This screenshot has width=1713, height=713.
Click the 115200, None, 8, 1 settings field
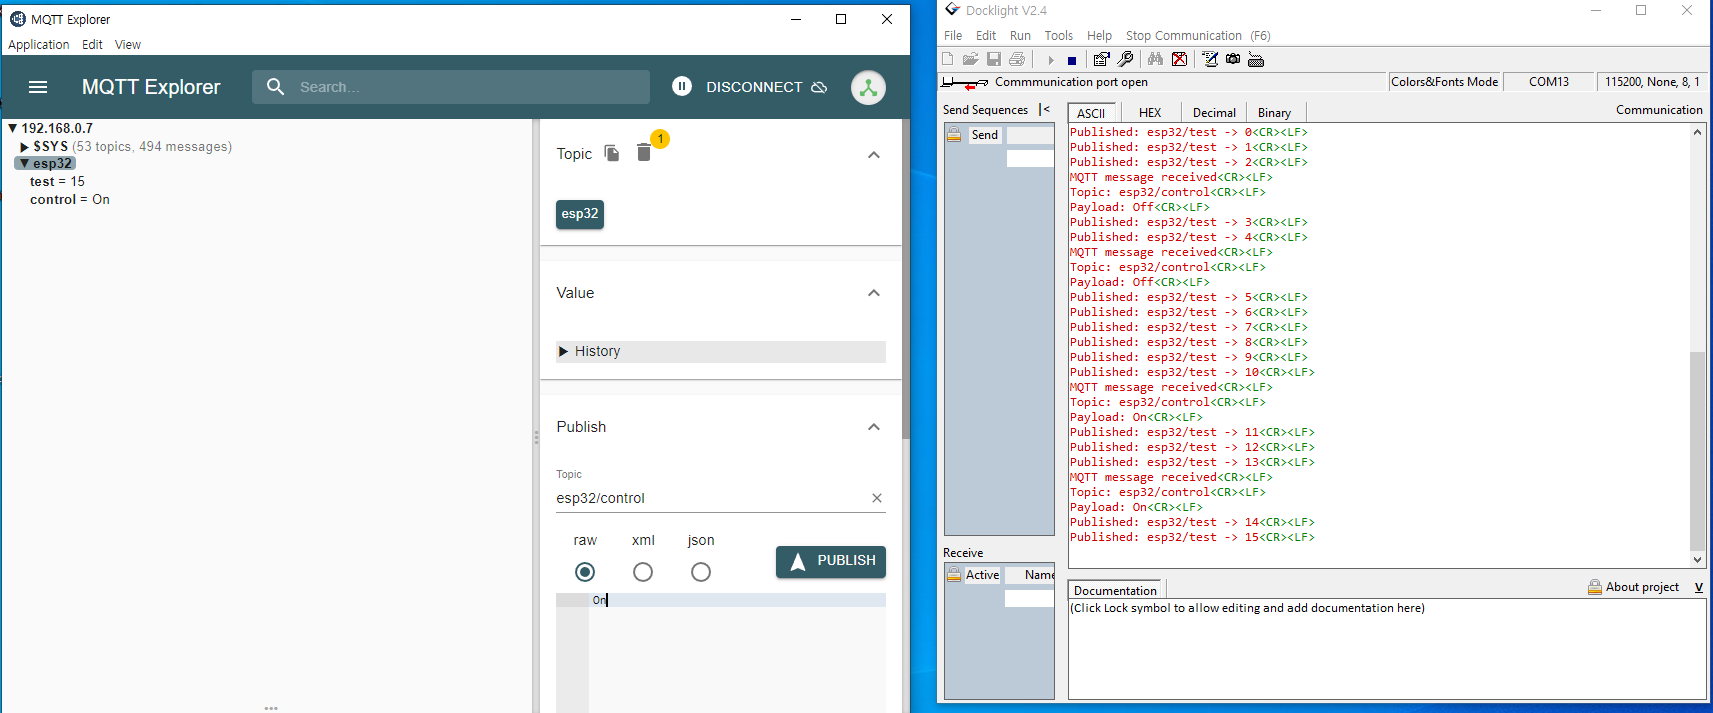1652,82
